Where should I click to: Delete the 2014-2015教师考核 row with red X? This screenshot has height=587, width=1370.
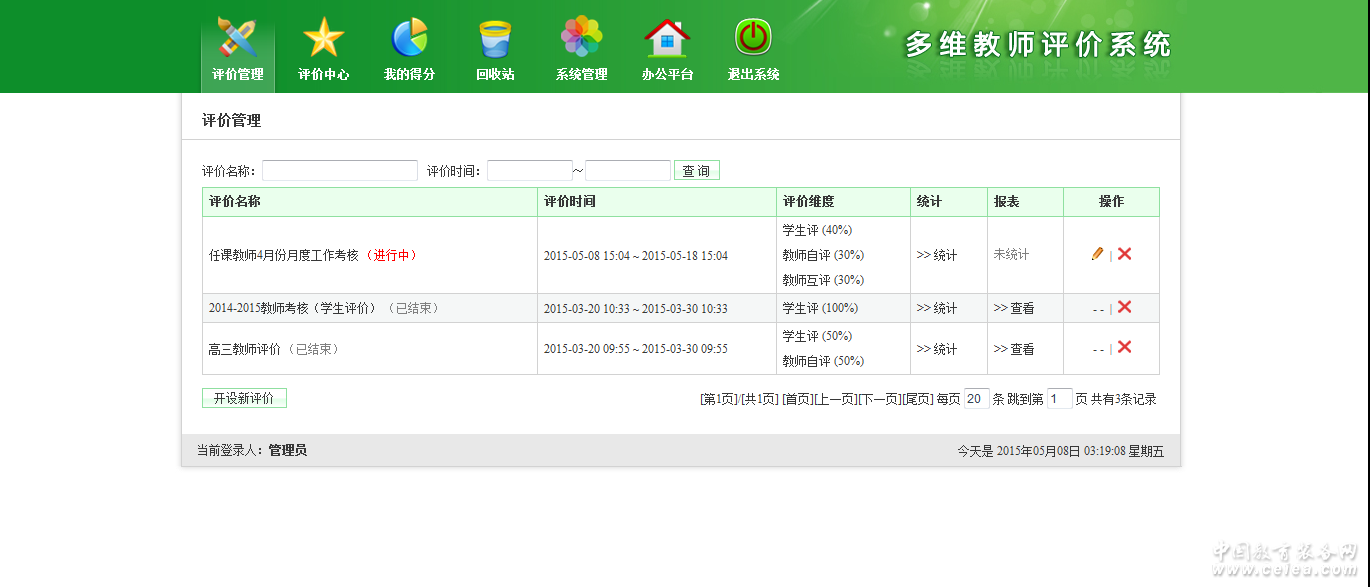(x=1125, y=307)
